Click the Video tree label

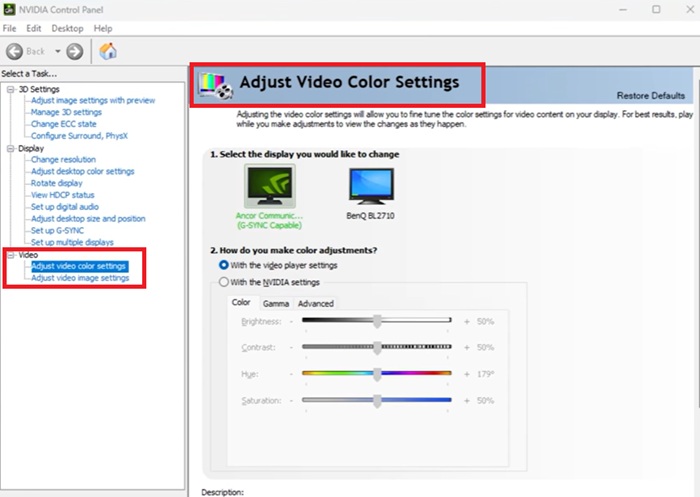pos(28,255)
